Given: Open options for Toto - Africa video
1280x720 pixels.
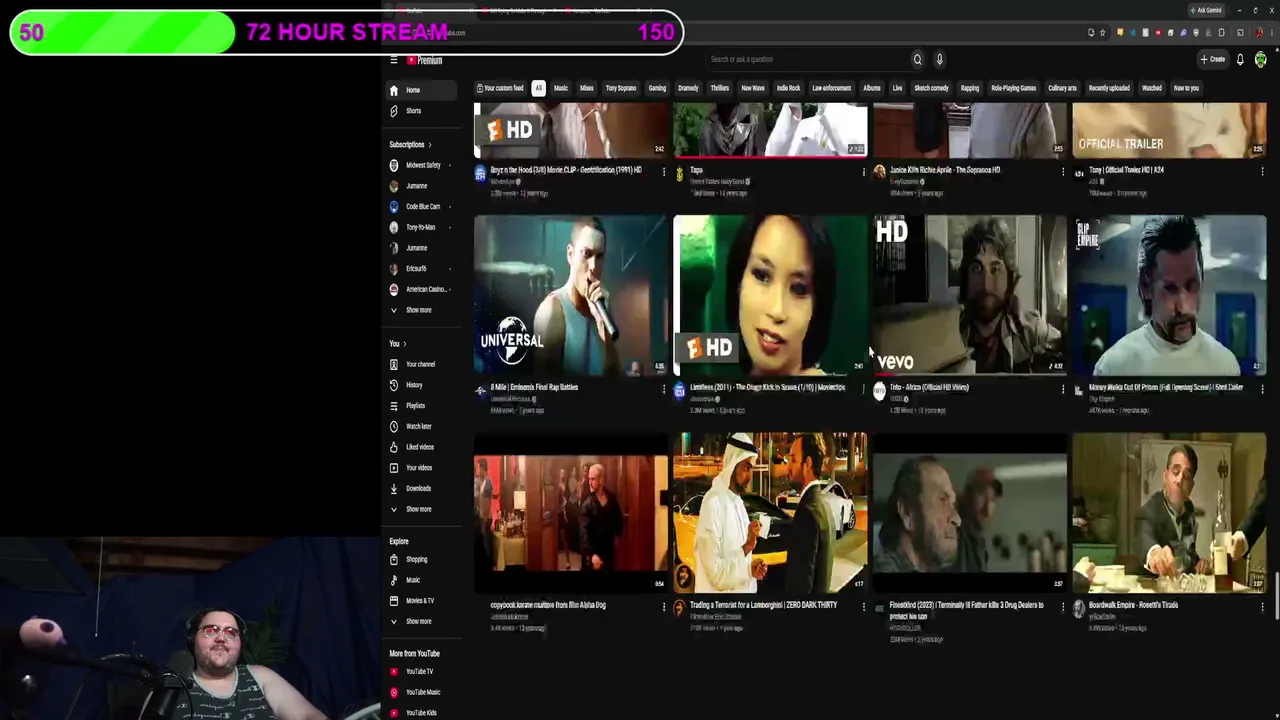Looking at the screenshot, I should [x=1063, y=389].
